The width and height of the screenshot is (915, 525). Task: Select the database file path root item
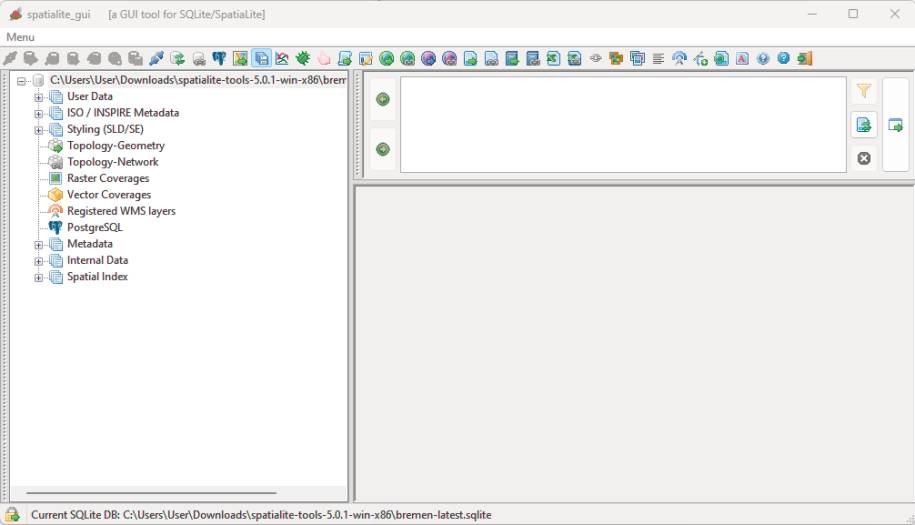click(198, 80)
